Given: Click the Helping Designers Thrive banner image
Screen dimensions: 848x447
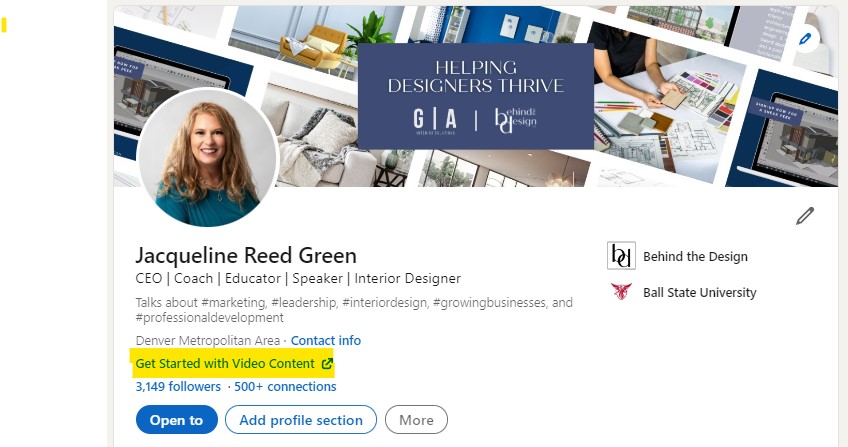Looking at the screenshot, I should pyautogui.click(x=476, y=96).
